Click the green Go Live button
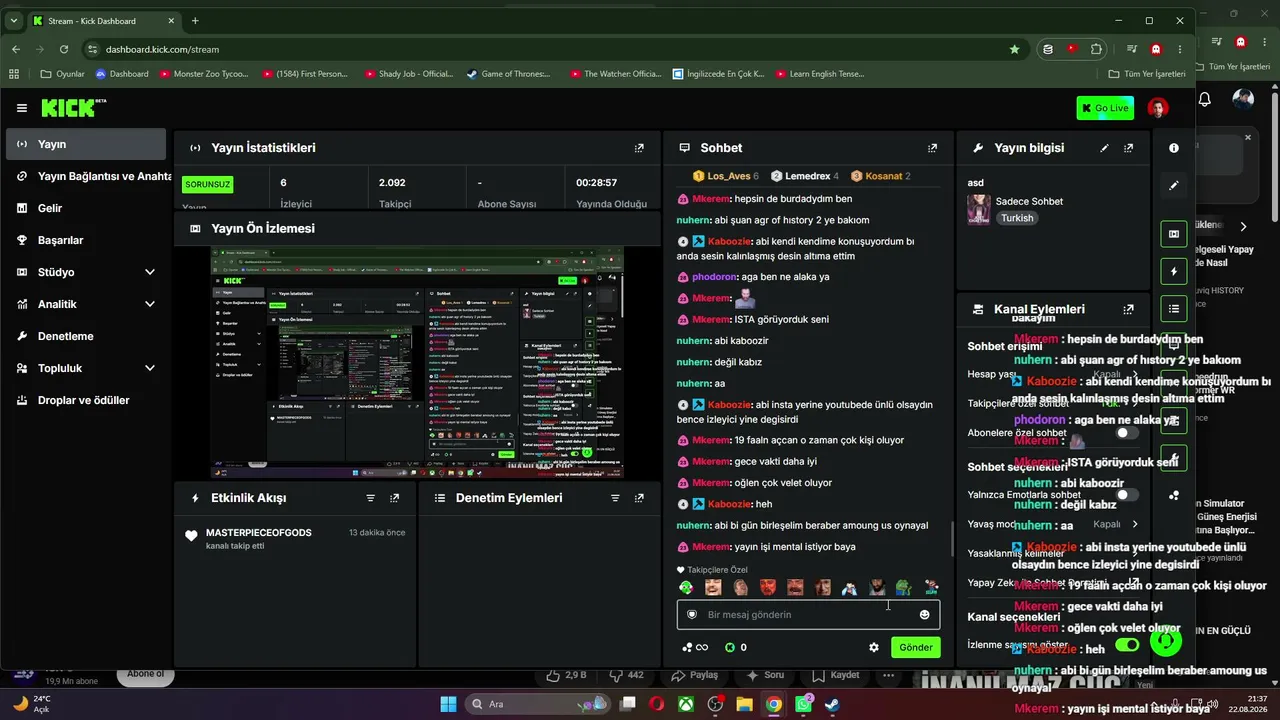The image size is (1280, 720). pyautogui.click(x=1105, y=108)
